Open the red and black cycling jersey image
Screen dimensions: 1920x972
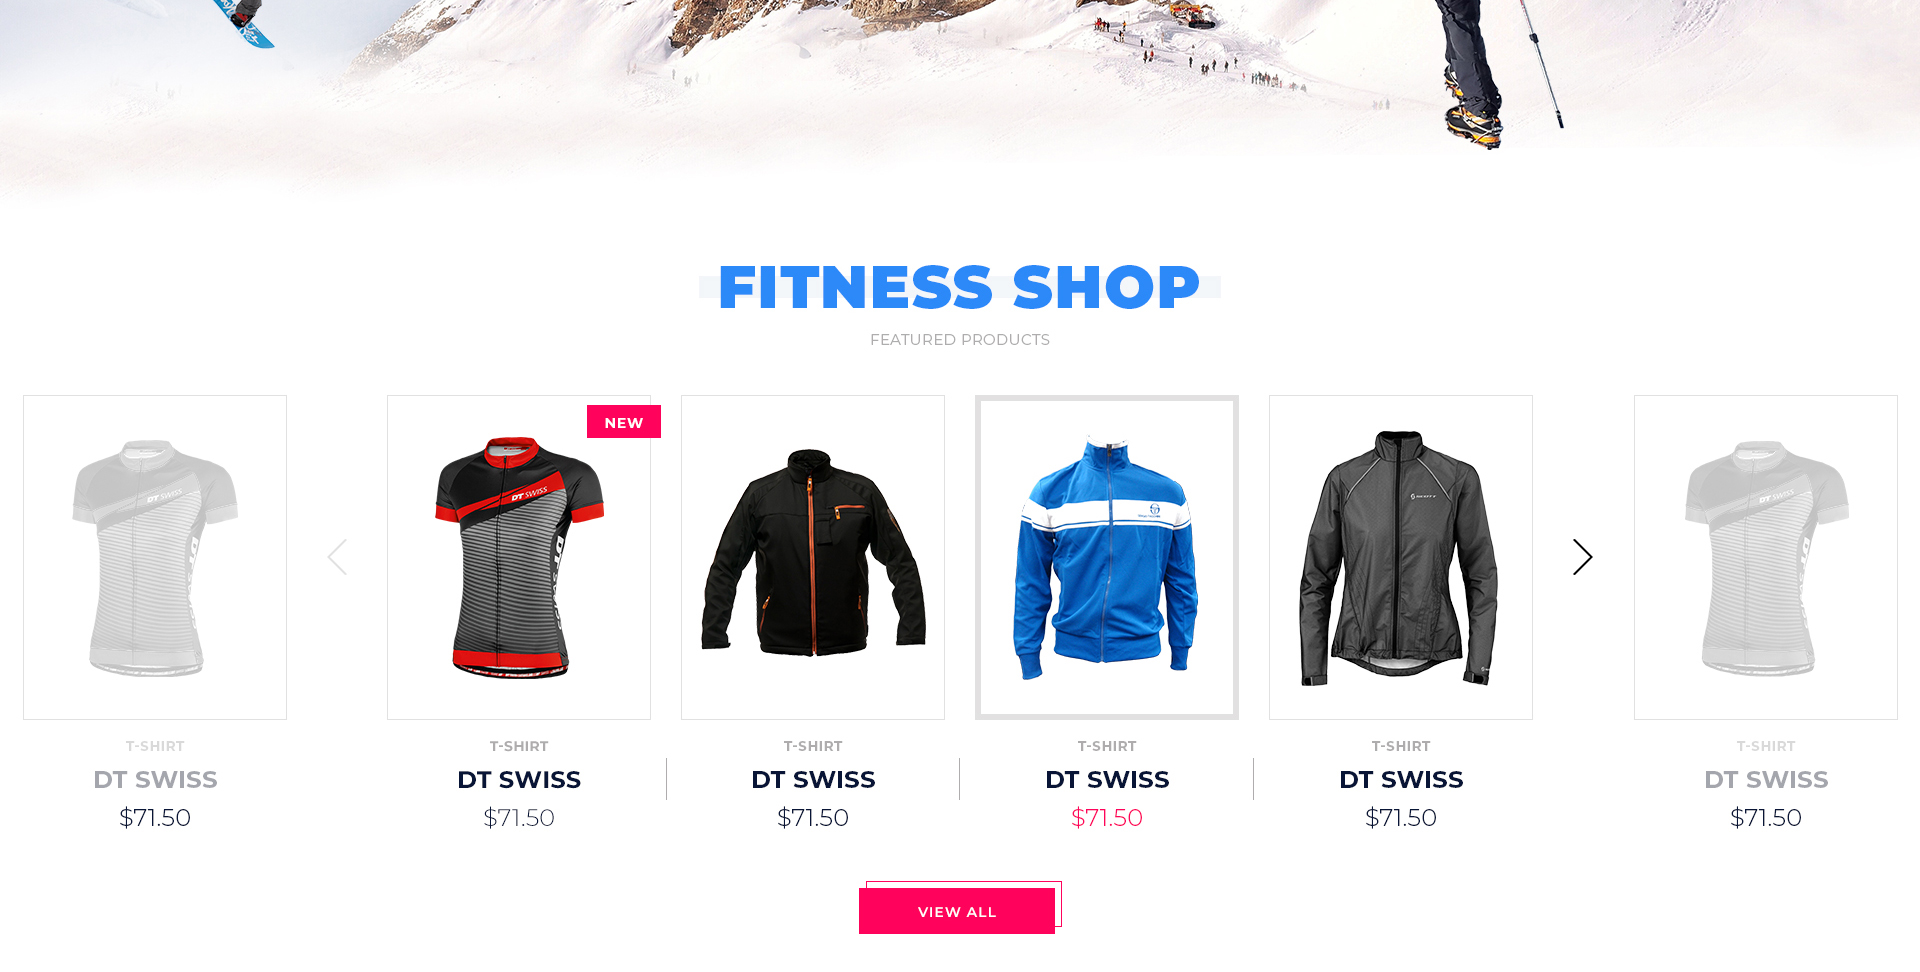coord(519,557)
